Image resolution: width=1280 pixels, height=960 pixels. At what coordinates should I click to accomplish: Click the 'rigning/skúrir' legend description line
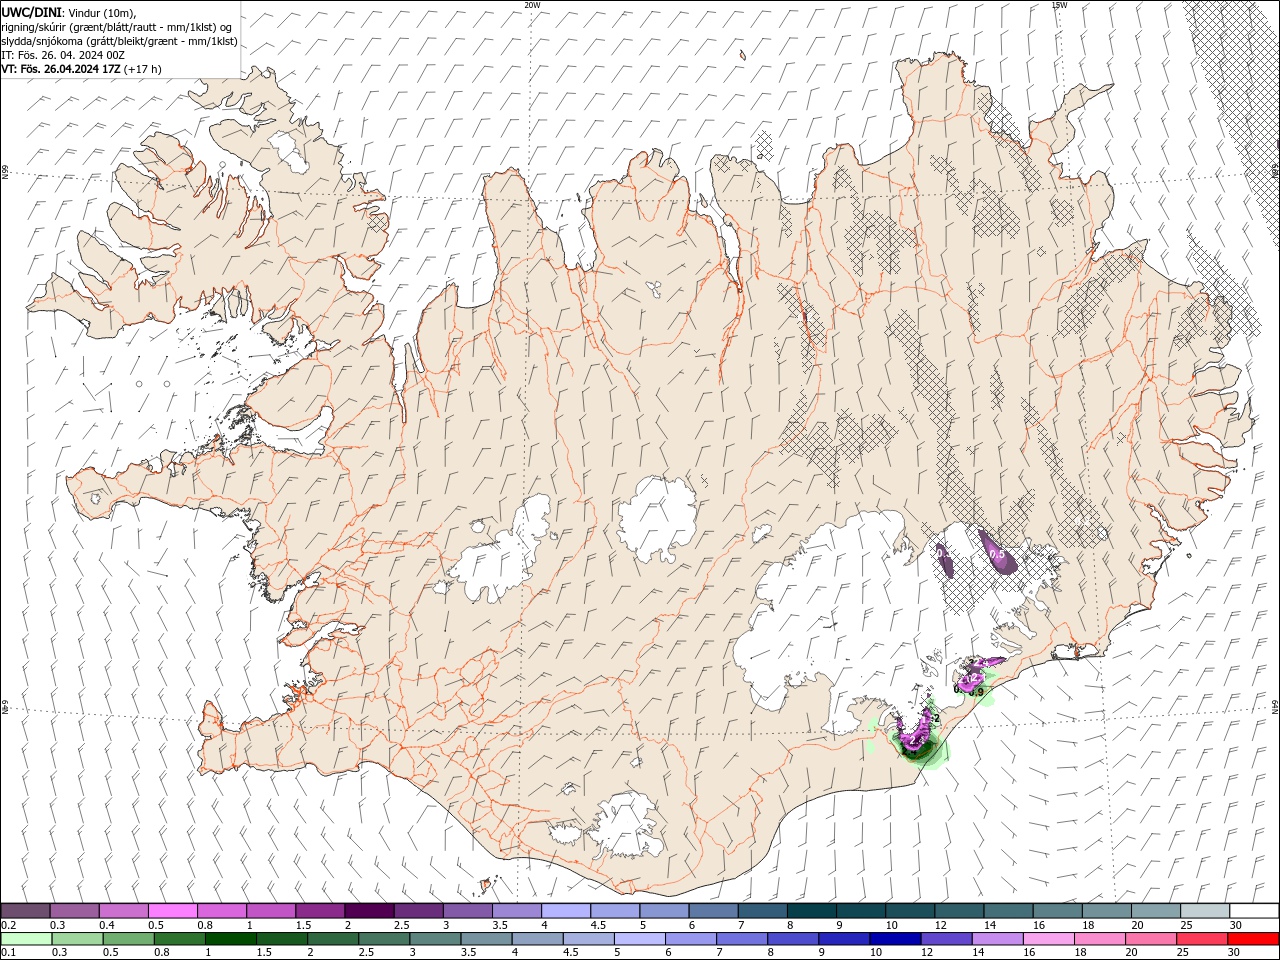117,26
